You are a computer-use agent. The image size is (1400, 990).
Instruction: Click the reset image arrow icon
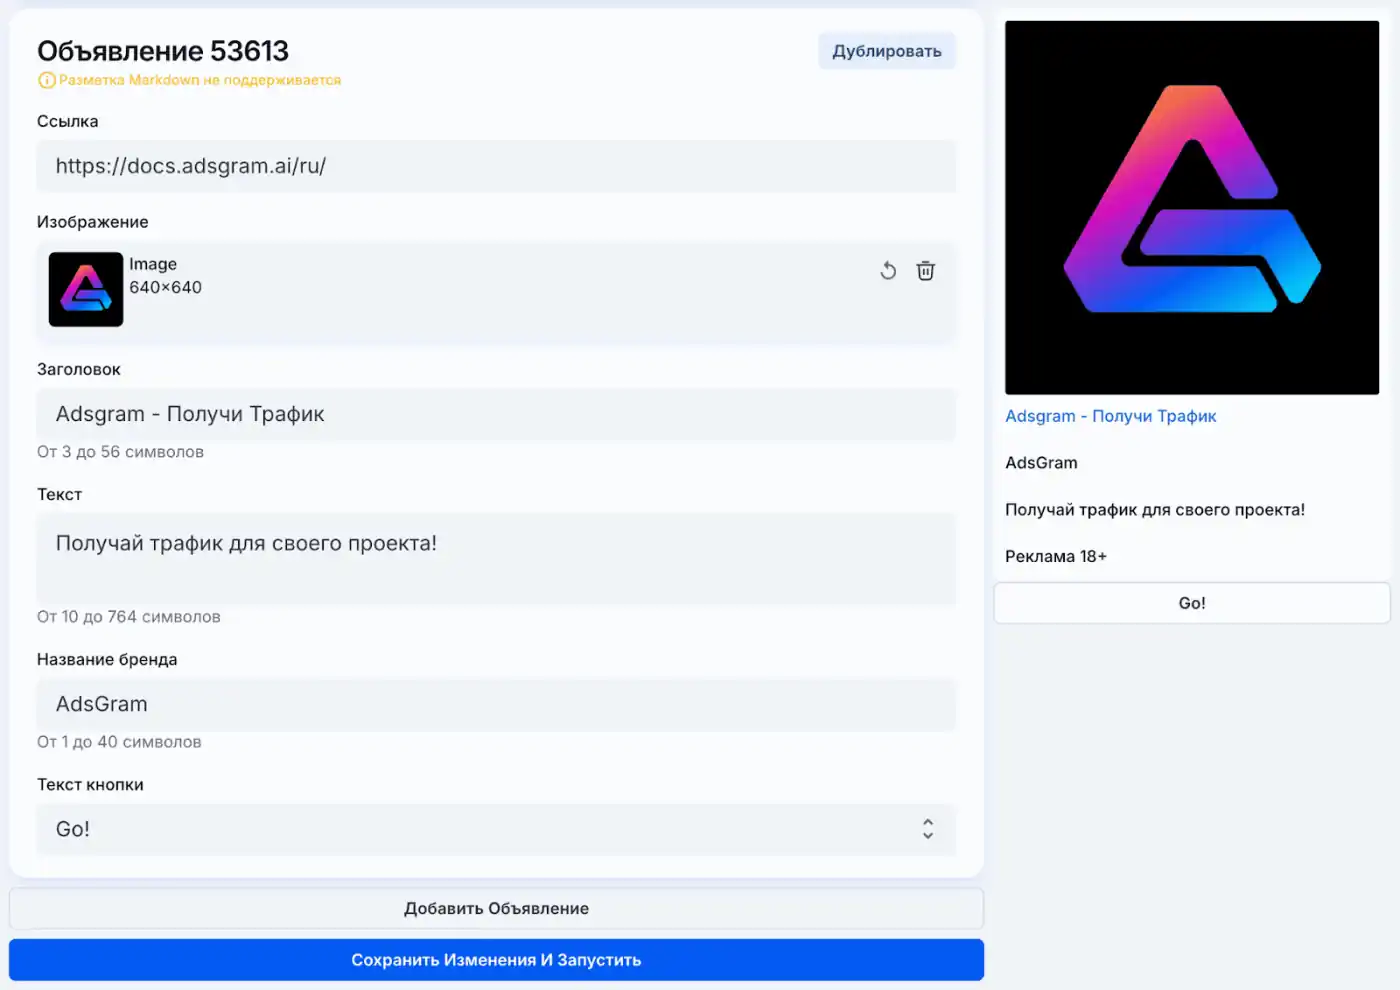click(x=888, y=271)
